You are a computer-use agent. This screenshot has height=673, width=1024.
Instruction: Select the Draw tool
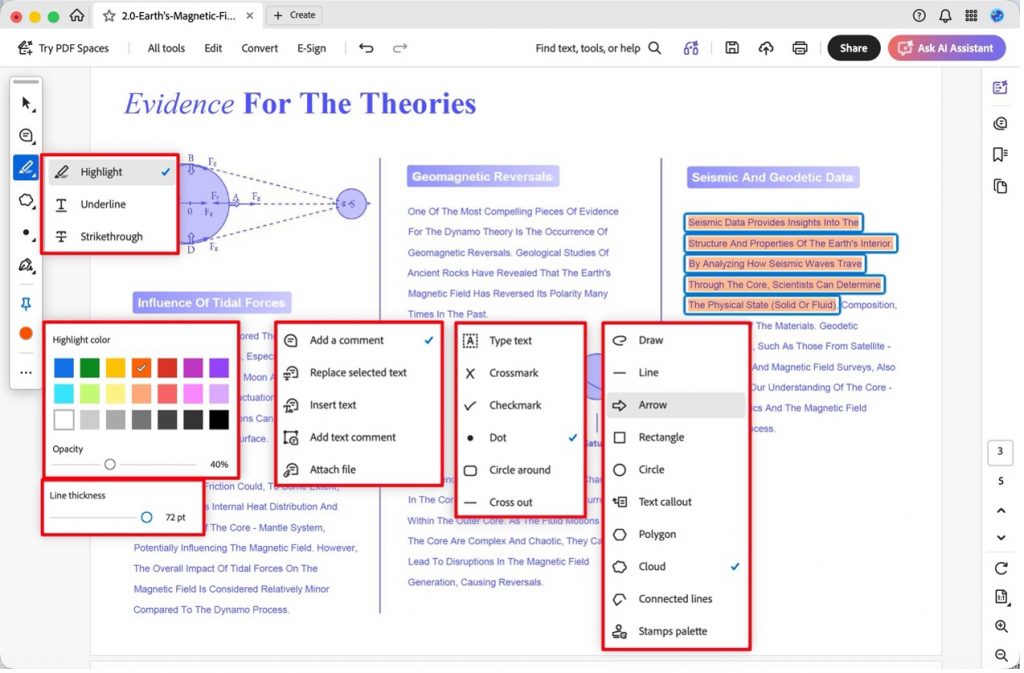pos(676,340)
